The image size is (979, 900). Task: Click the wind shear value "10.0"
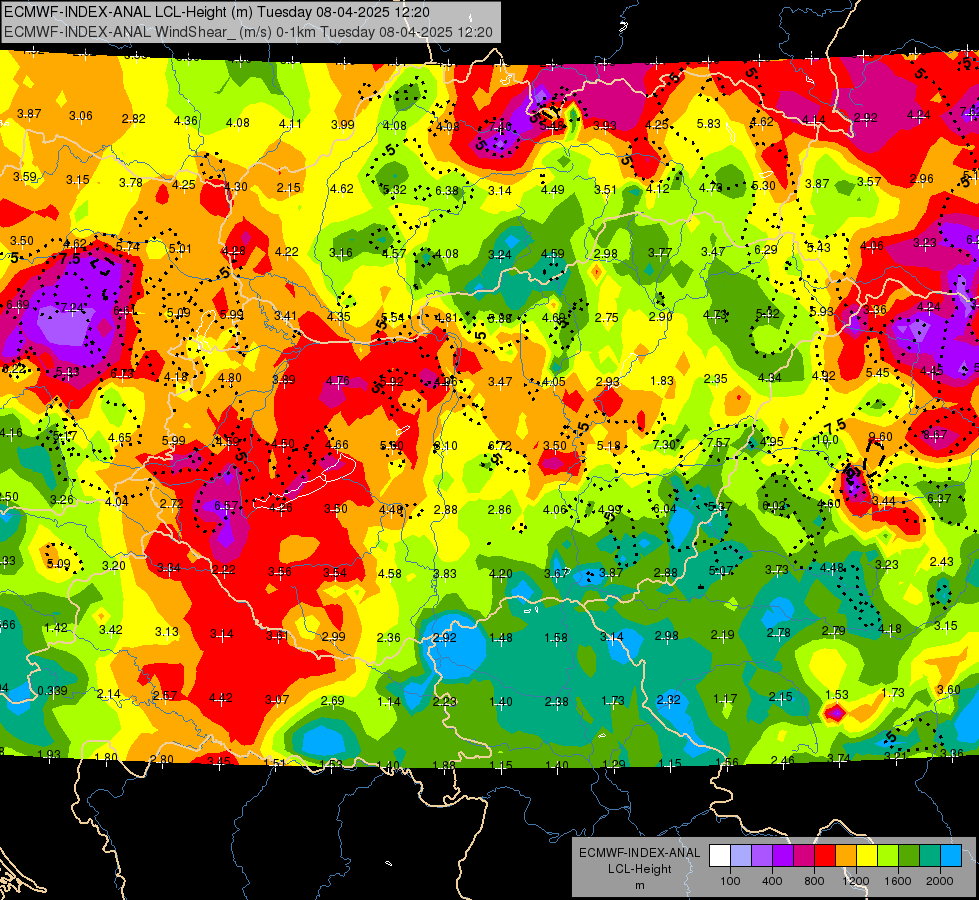click(x=827, y=440)
